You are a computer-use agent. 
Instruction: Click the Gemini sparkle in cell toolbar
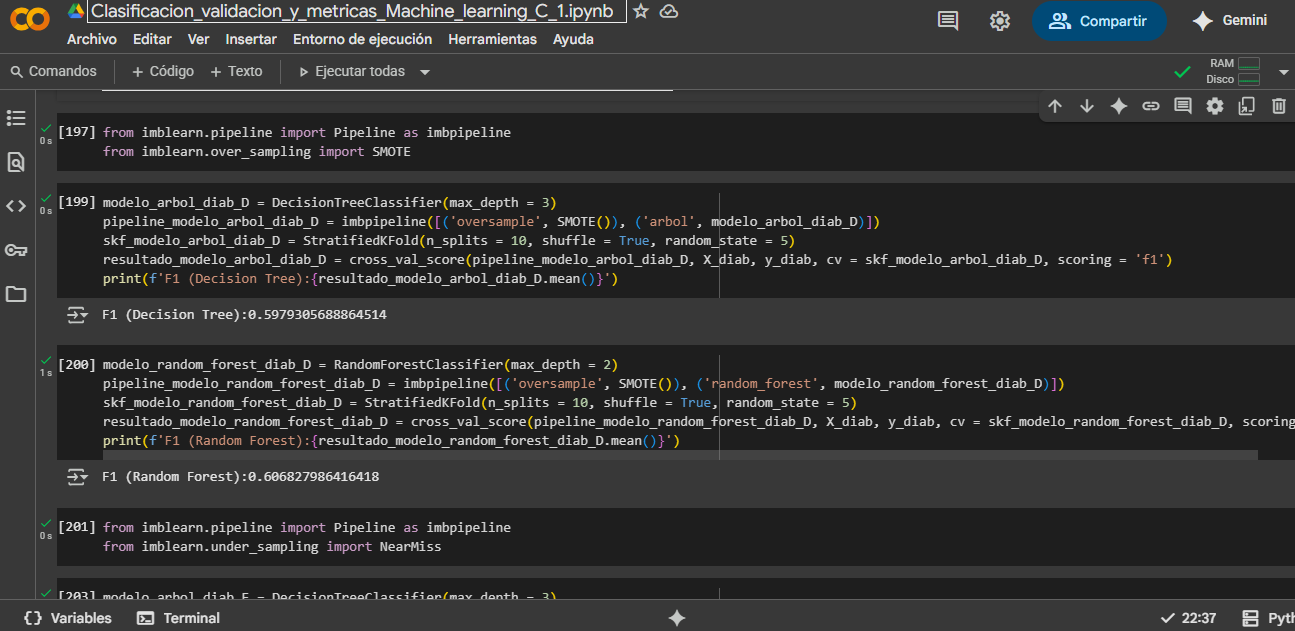coord(1119,106)
